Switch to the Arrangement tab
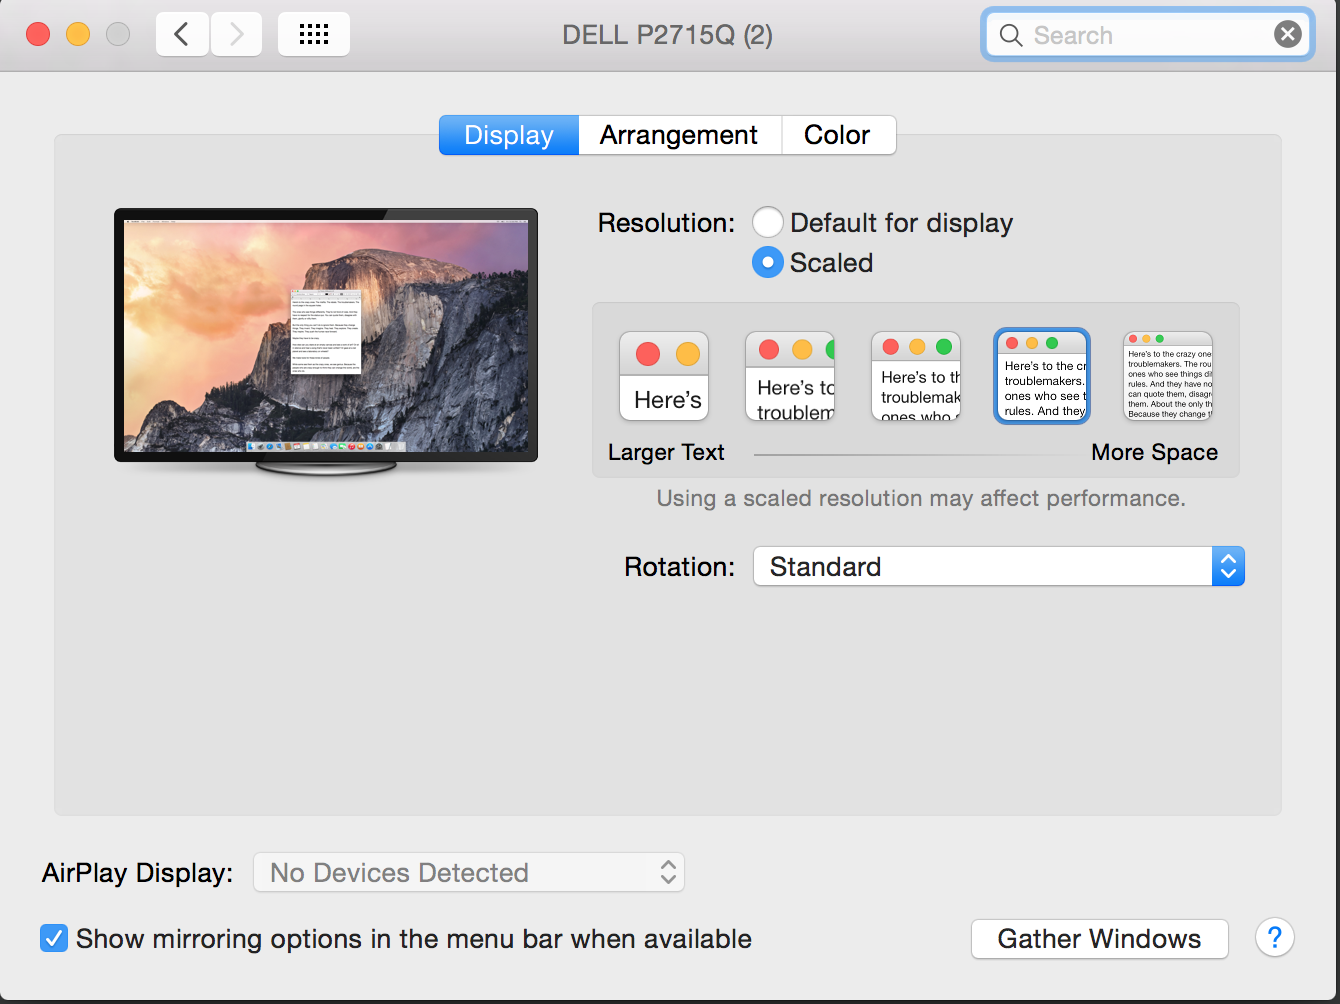 click(x=679, y=135)
